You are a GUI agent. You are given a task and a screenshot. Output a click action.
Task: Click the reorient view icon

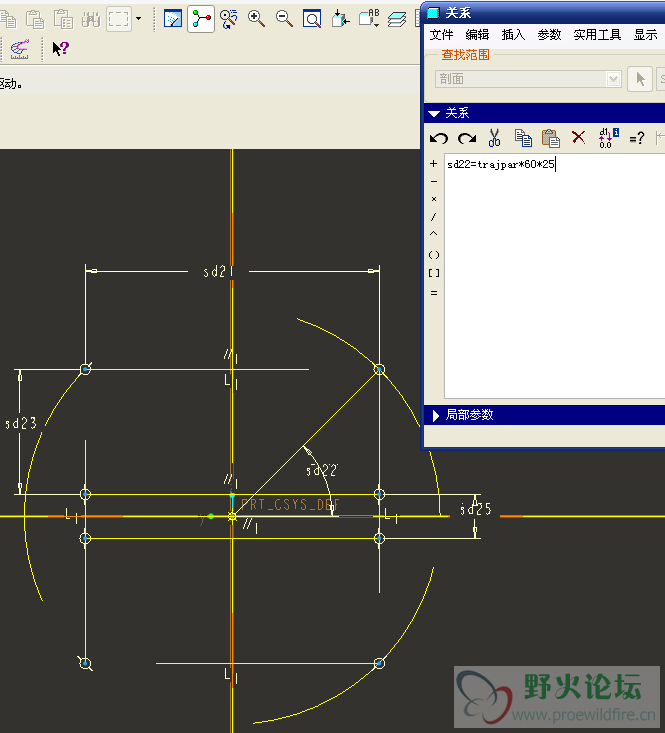(x=340, y=19)
